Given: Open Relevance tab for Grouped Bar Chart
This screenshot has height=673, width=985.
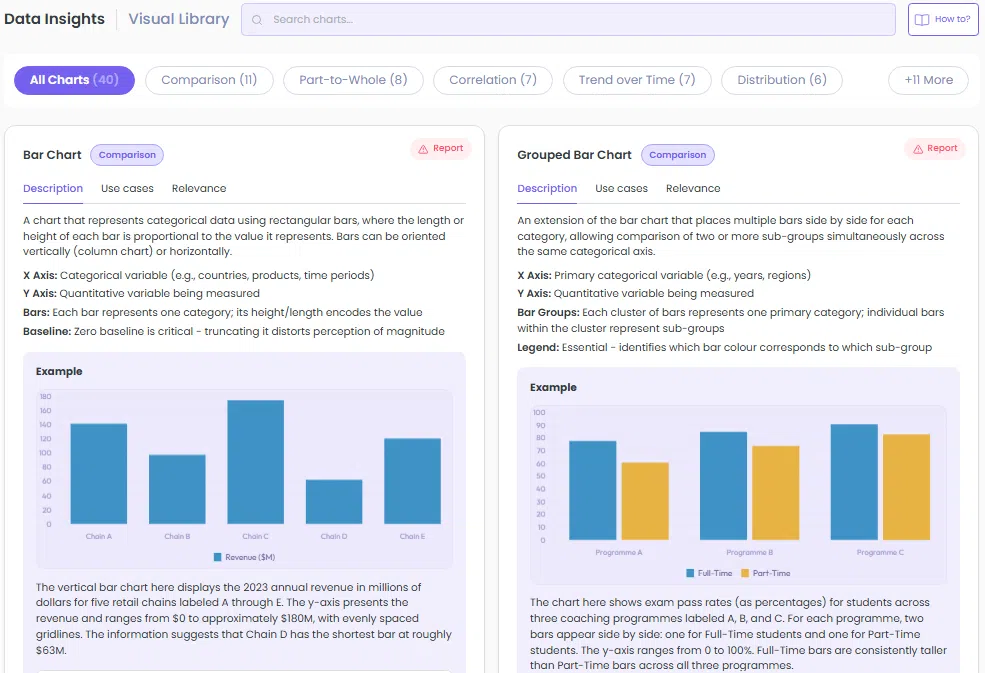Looking at the screenshot, I should (x=693, y=189).
